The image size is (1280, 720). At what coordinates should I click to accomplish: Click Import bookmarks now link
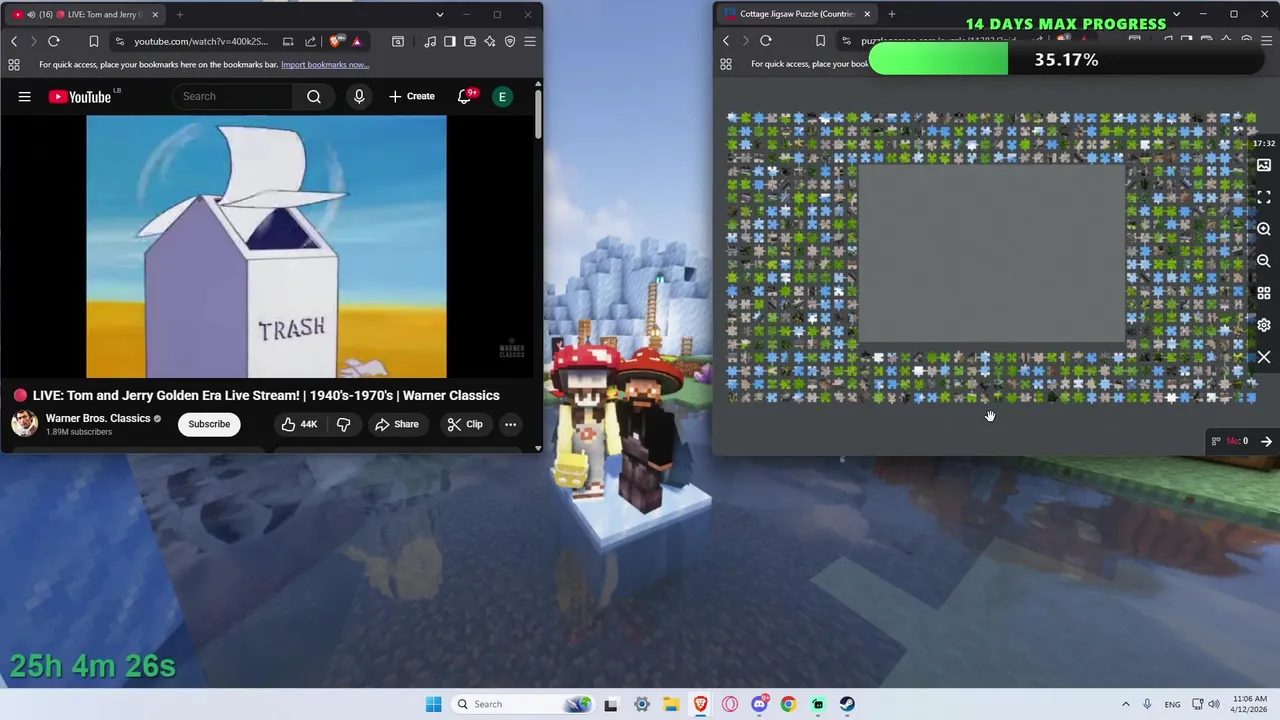[x=325, y=65]
